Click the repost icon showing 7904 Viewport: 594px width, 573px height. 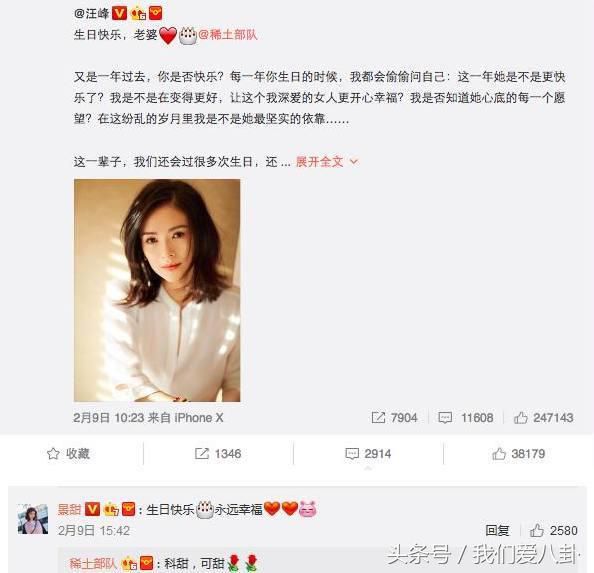tap(378, 418)
